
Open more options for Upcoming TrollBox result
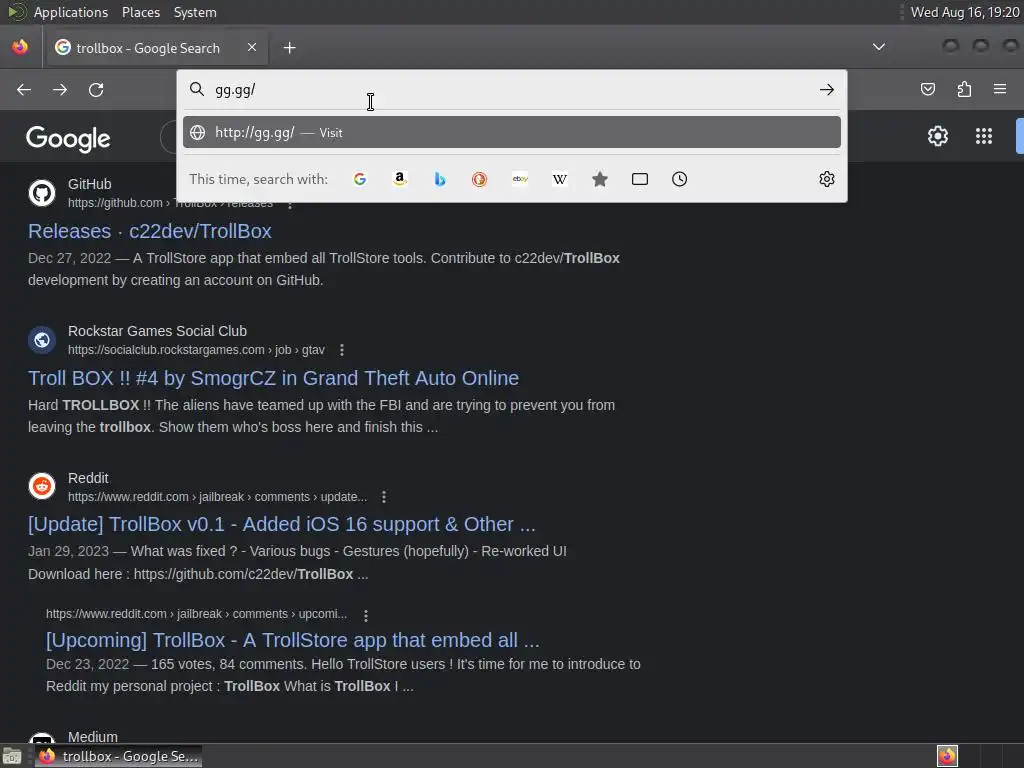click(x=366, y=615)
